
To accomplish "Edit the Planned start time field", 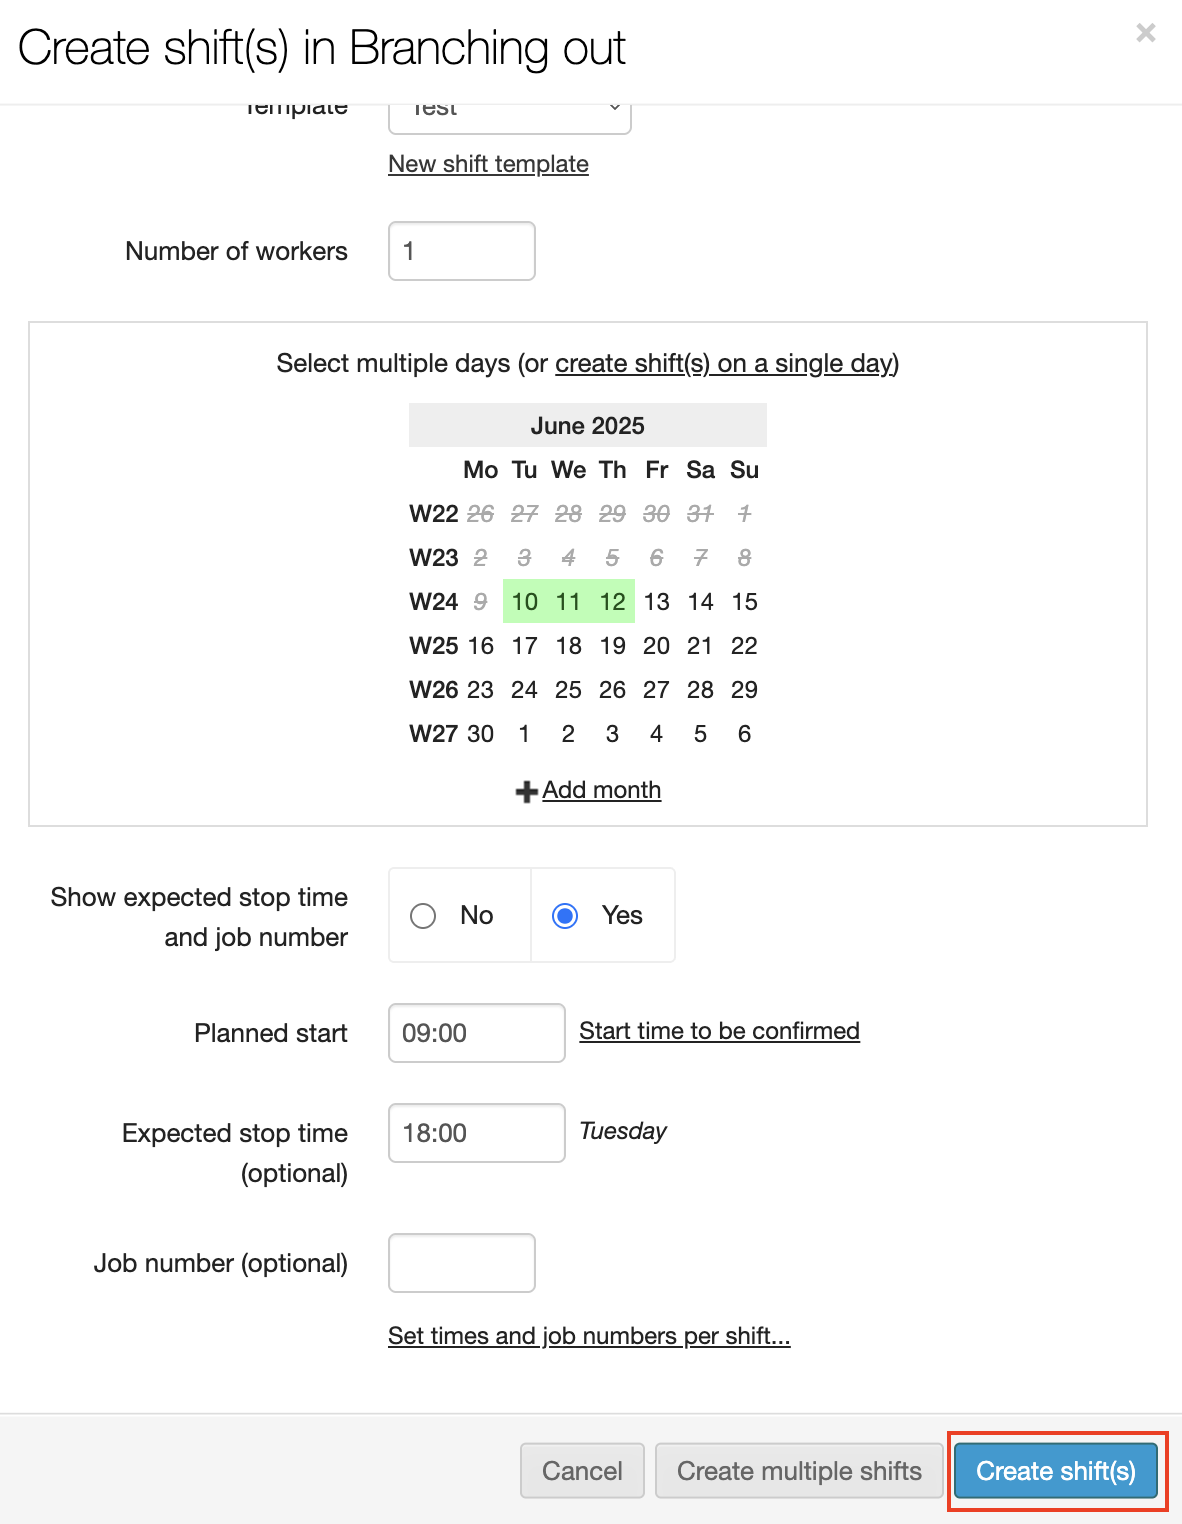I will 476,1033.
